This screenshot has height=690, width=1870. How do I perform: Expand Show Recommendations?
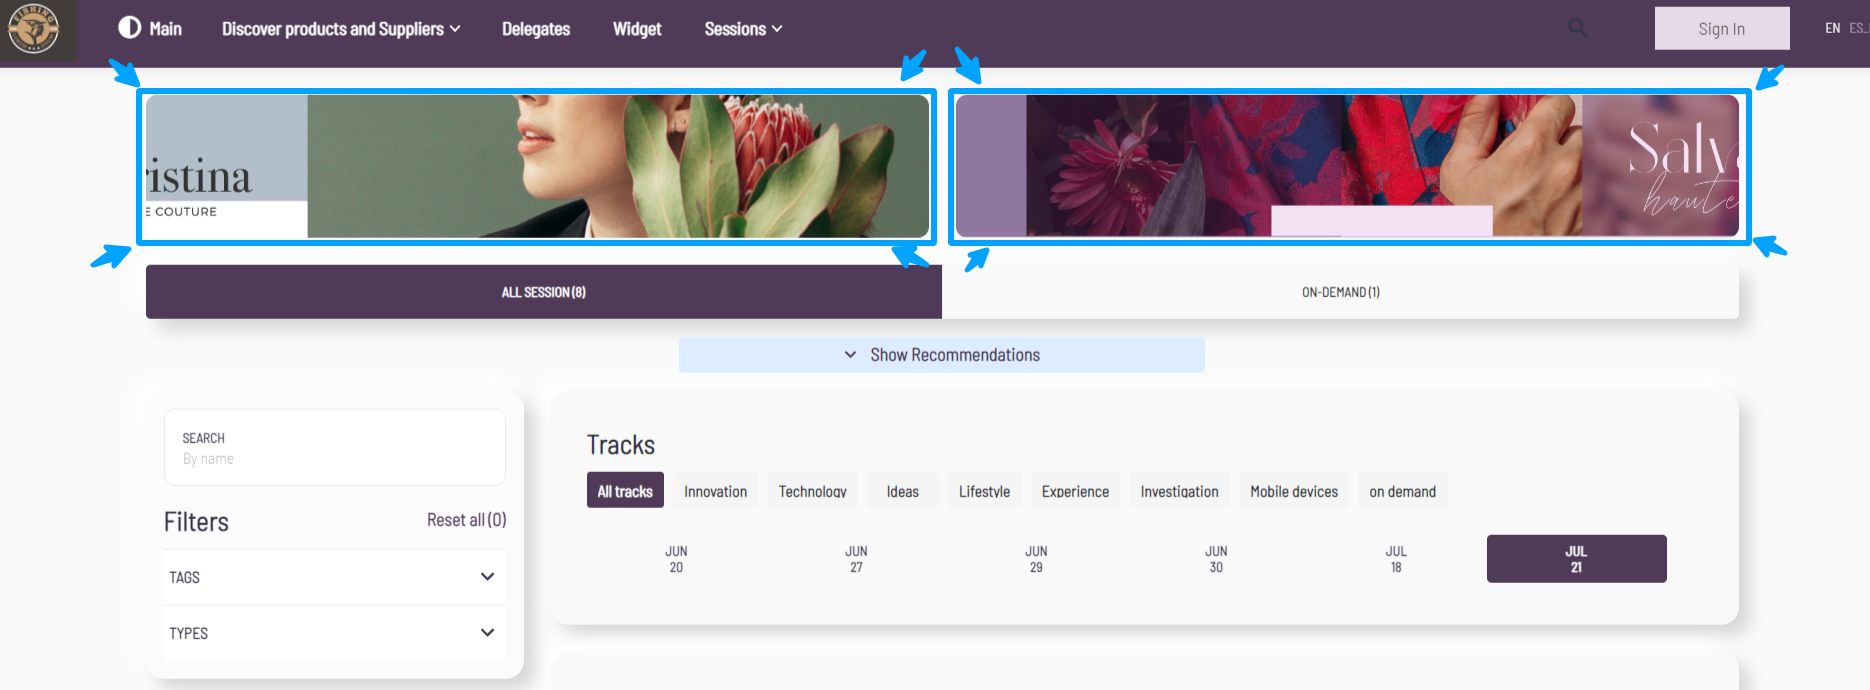click(x=941, y=355)
